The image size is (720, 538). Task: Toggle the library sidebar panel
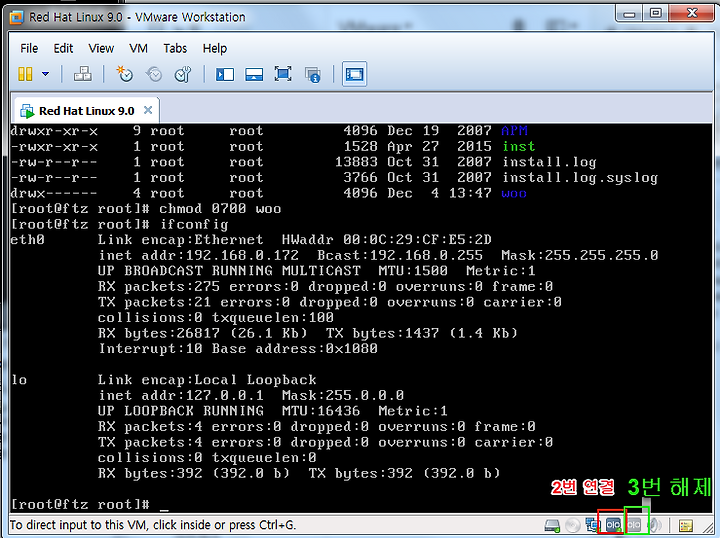(x=225, y=74)
